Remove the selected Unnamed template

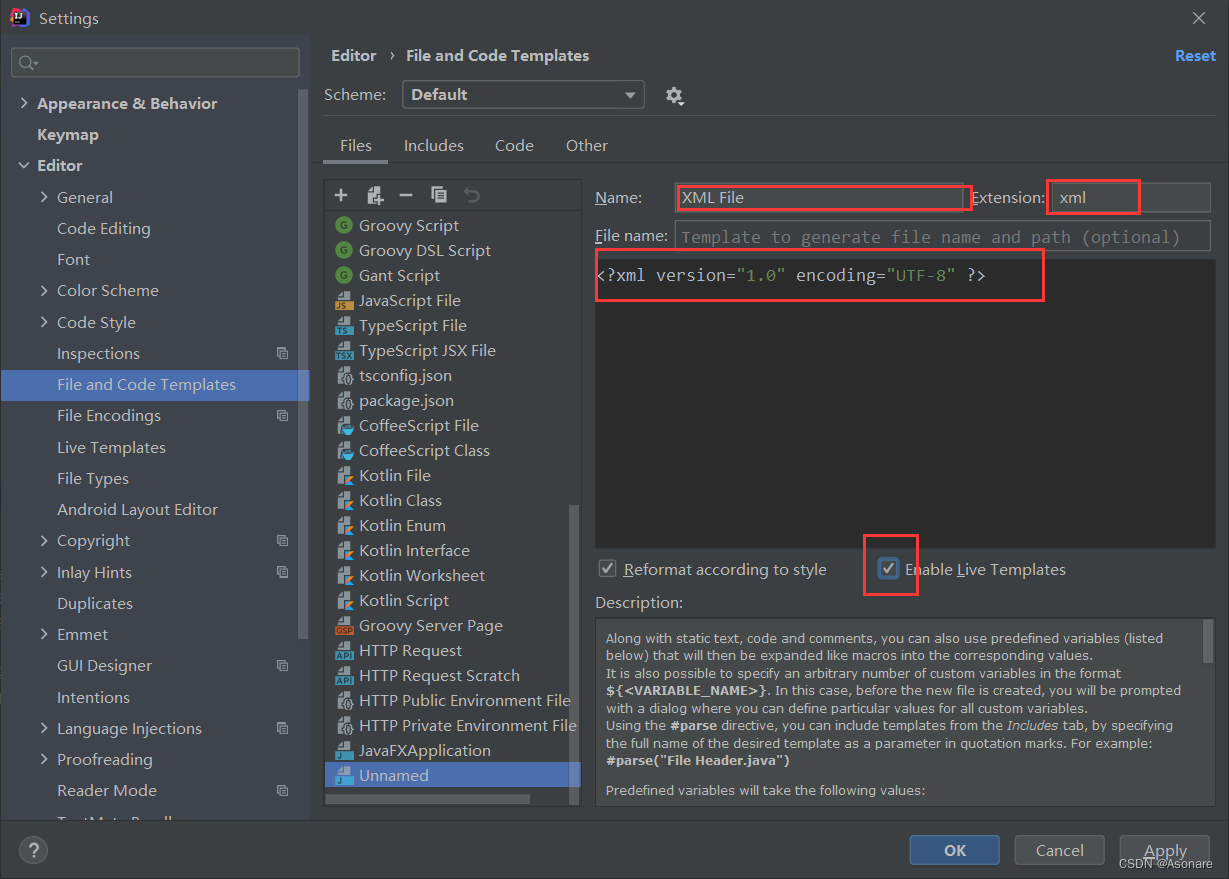[x=407, y=195]
